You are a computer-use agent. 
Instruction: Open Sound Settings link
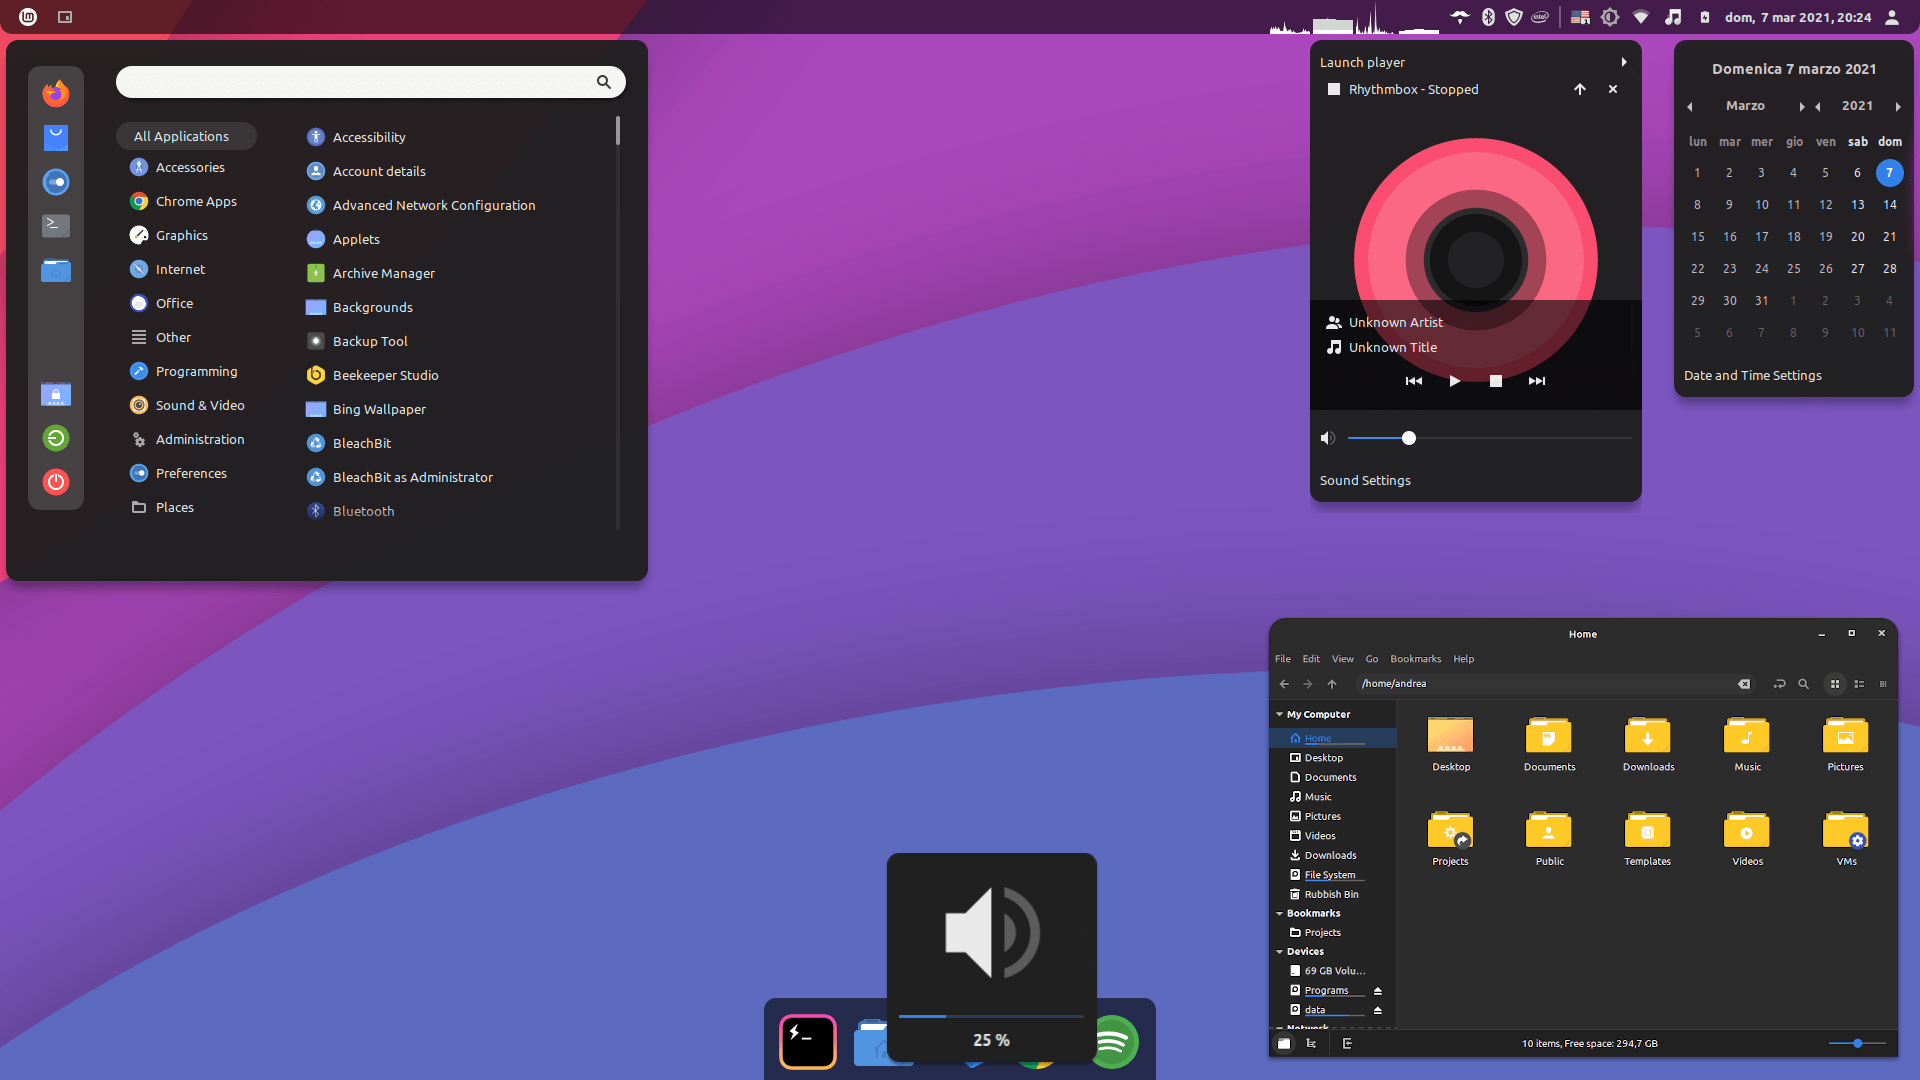point(1364,481)
